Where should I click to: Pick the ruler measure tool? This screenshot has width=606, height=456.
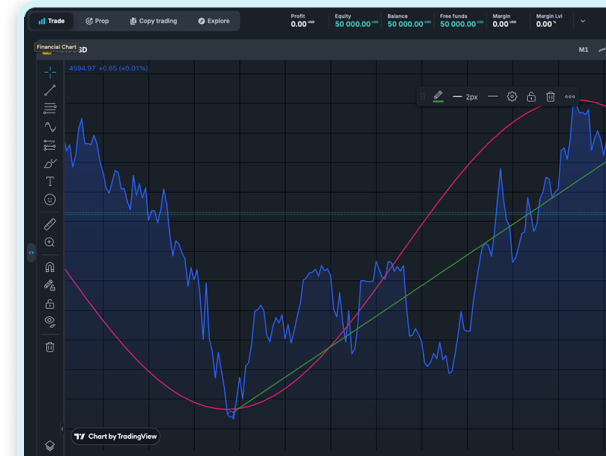[50, 224]
